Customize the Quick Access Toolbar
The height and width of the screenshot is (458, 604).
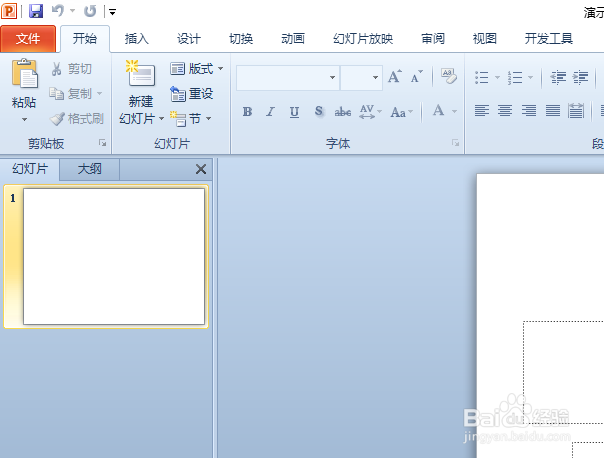coord(112,12)
